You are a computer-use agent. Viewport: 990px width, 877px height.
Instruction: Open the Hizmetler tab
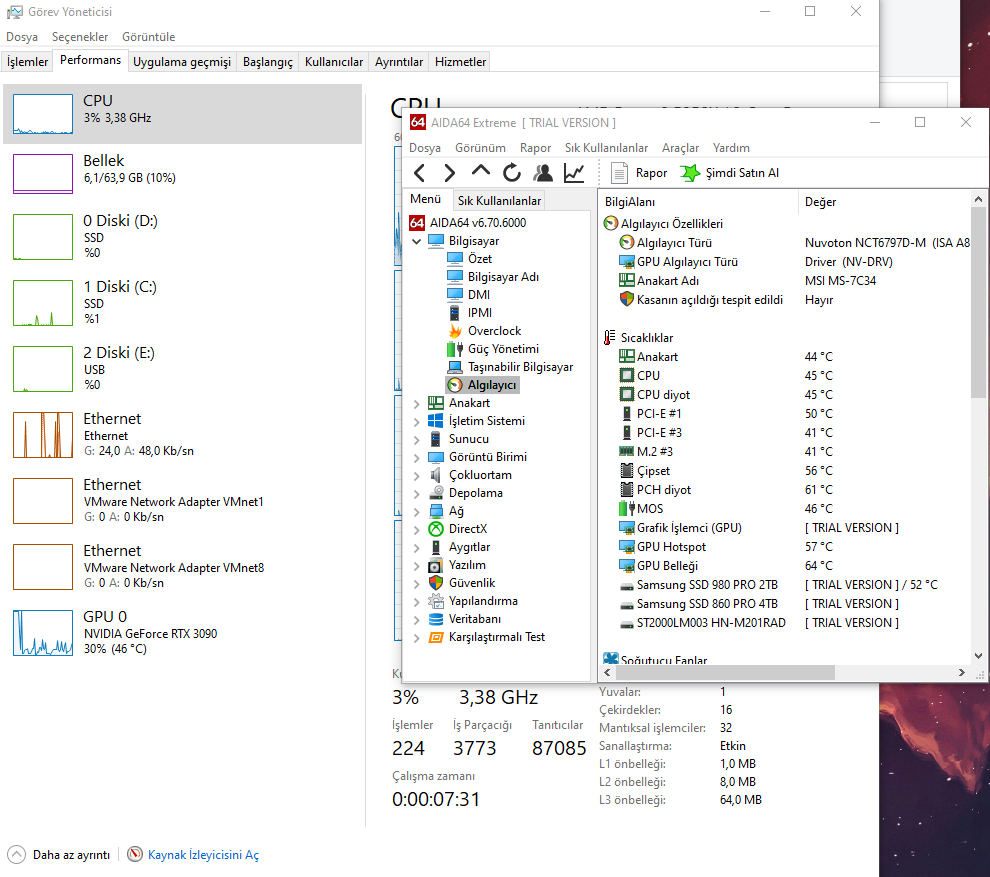pyautogui.click(x=460, y=62)
